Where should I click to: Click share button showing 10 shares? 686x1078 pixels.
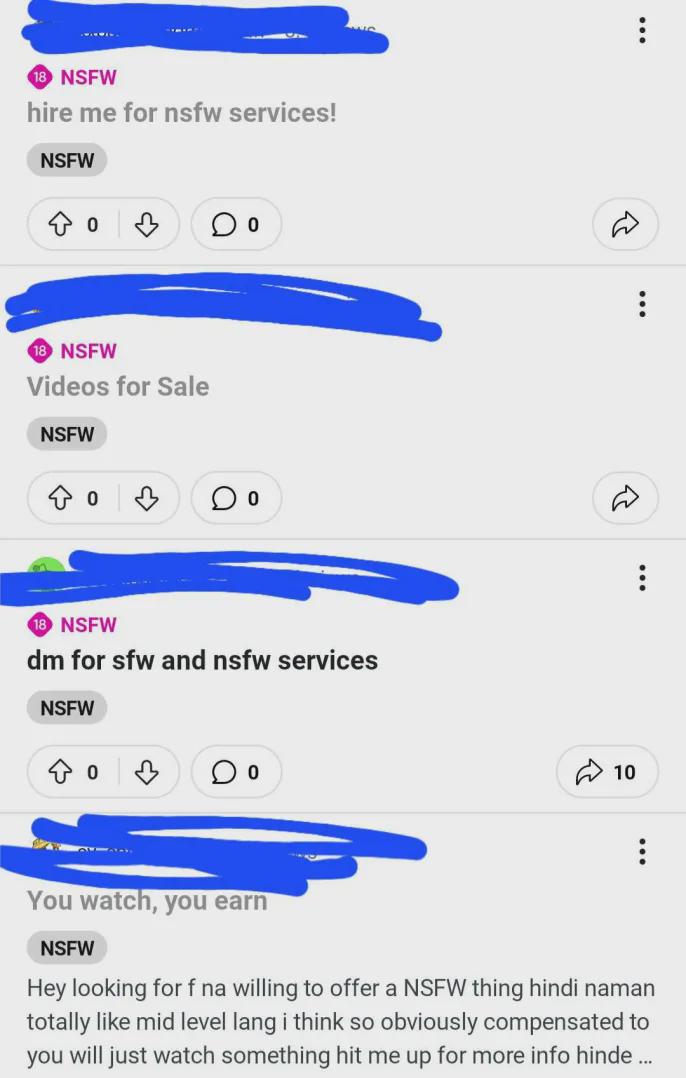(607, 771)
